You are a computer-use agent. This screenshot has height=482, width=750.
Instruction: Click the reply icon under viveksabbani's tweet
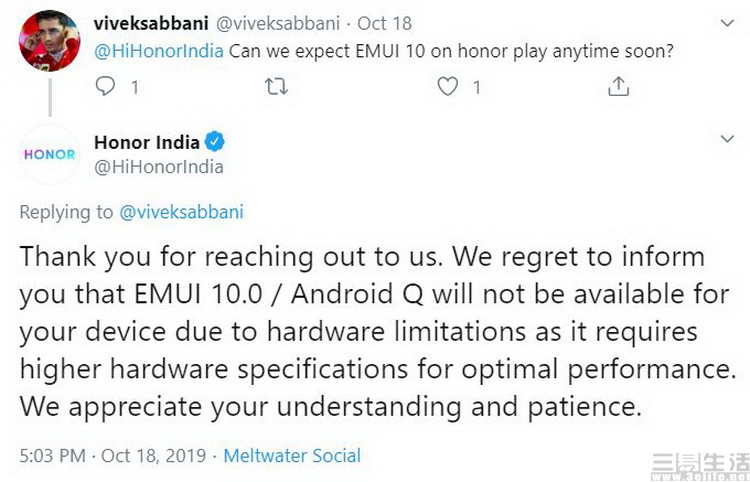click(x=105, y=87)
